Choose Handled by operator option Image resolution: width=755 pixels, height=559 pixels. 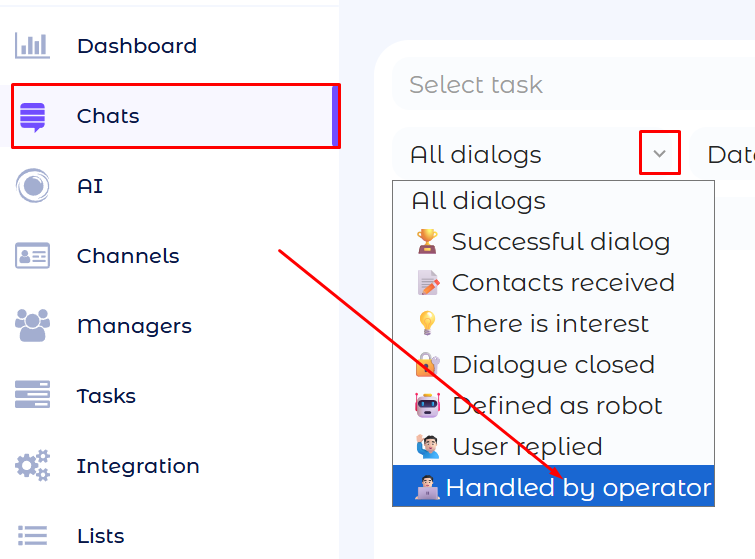[x=577, y=488]
